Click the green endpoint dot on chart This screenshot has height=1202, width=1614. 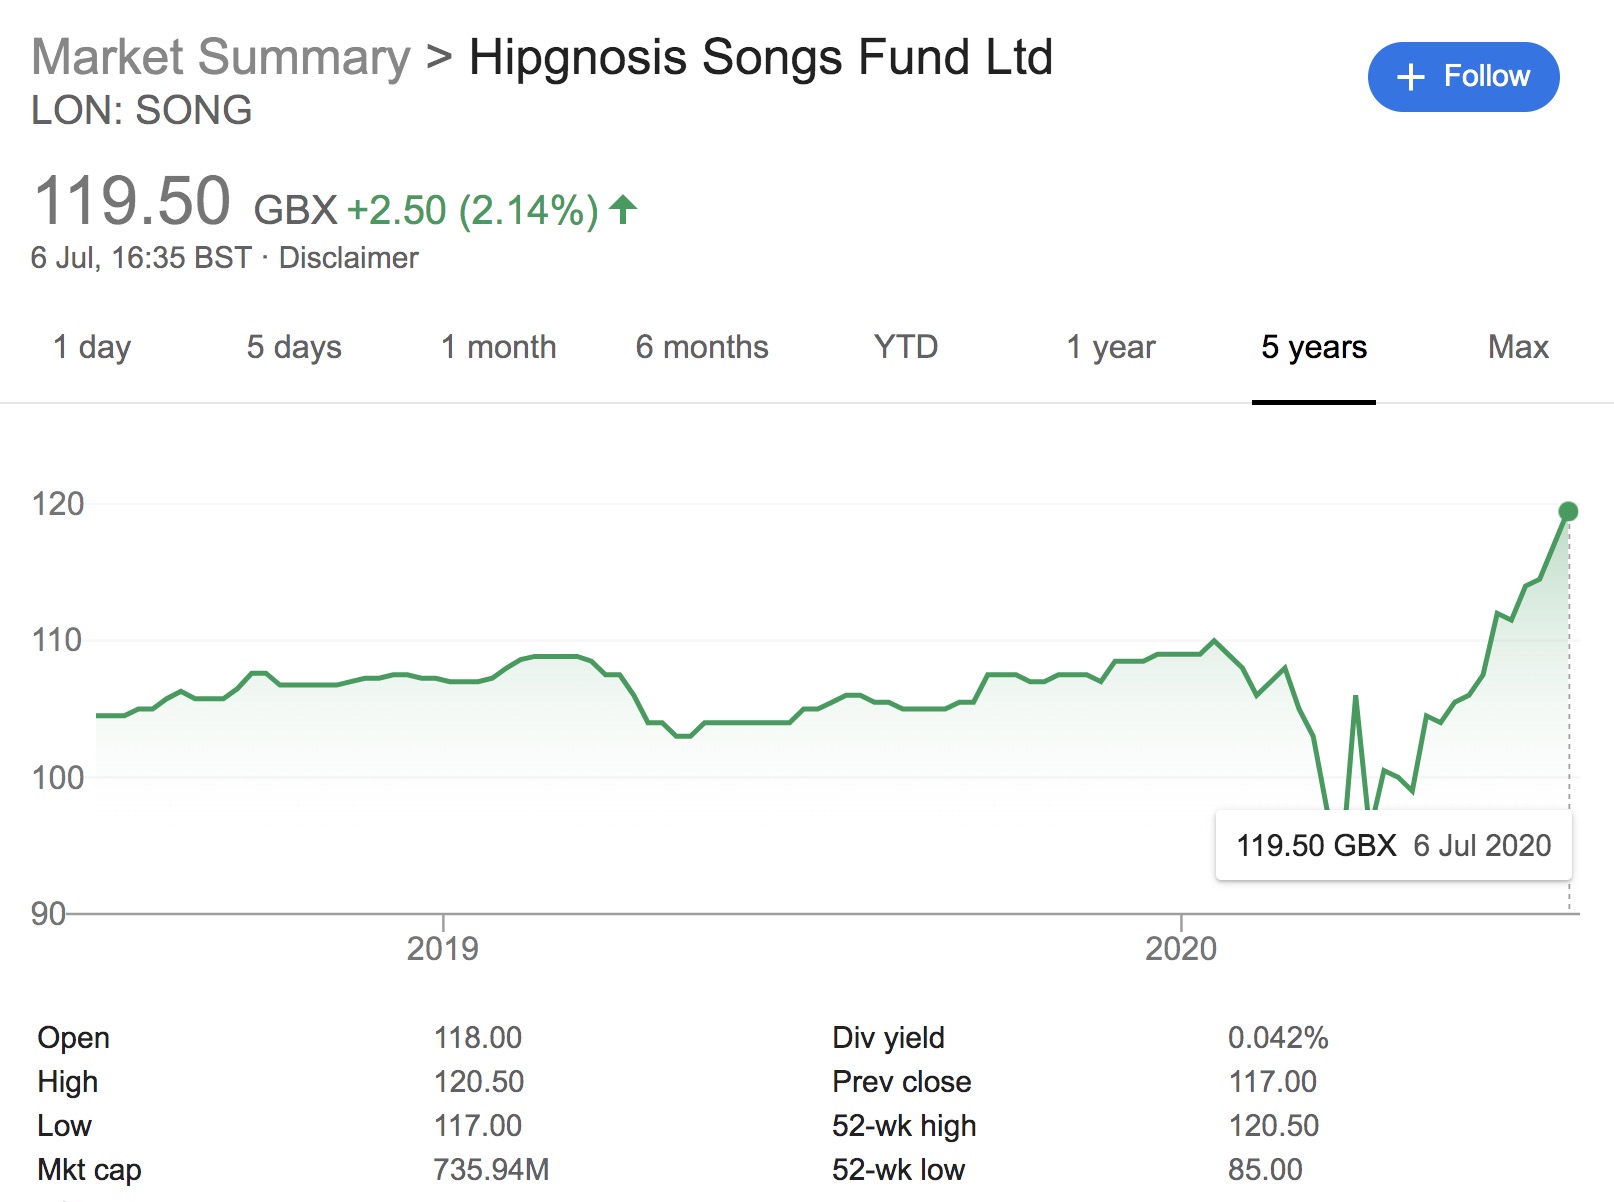[x=1568, y=512]
